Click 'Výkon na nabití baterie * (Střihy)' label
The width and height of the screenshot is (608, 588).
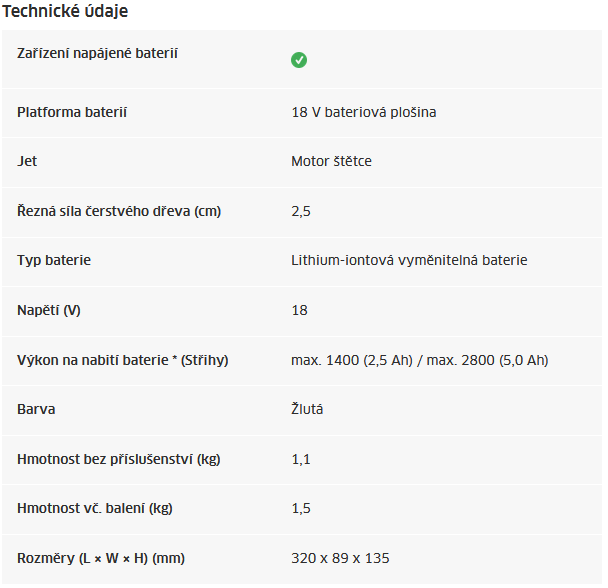(x=123, y=360)
